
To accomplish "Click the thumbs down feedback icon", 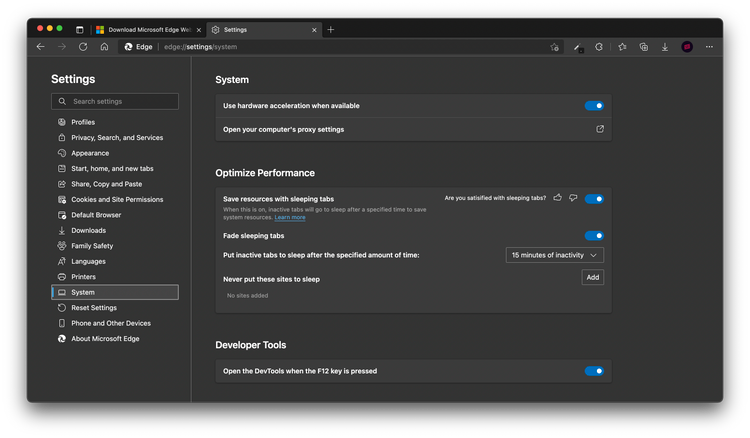I will [x=573, y=198].
